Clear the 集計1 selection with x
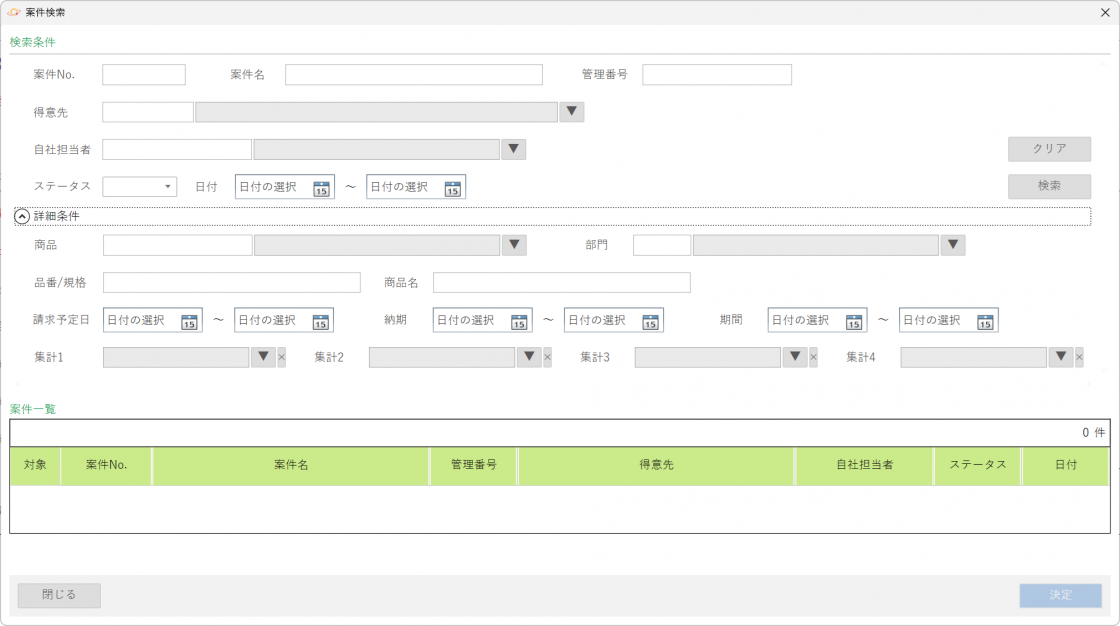 (281, 358)
